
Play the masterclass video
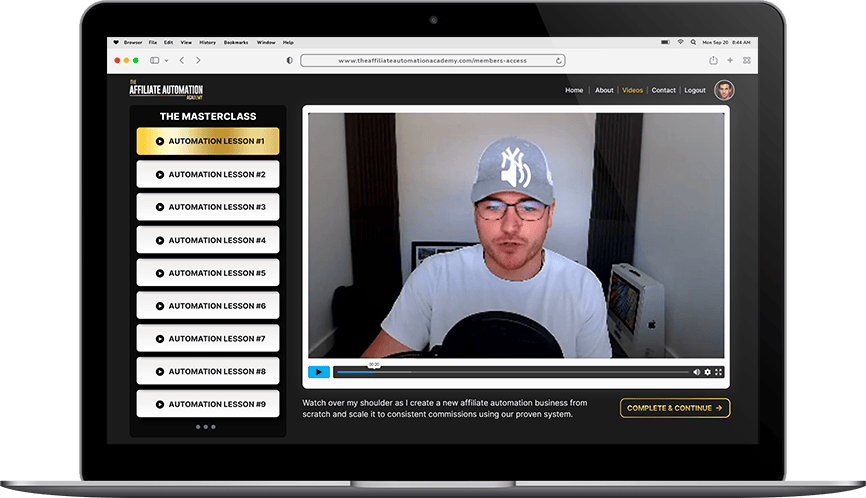[318, 372]
